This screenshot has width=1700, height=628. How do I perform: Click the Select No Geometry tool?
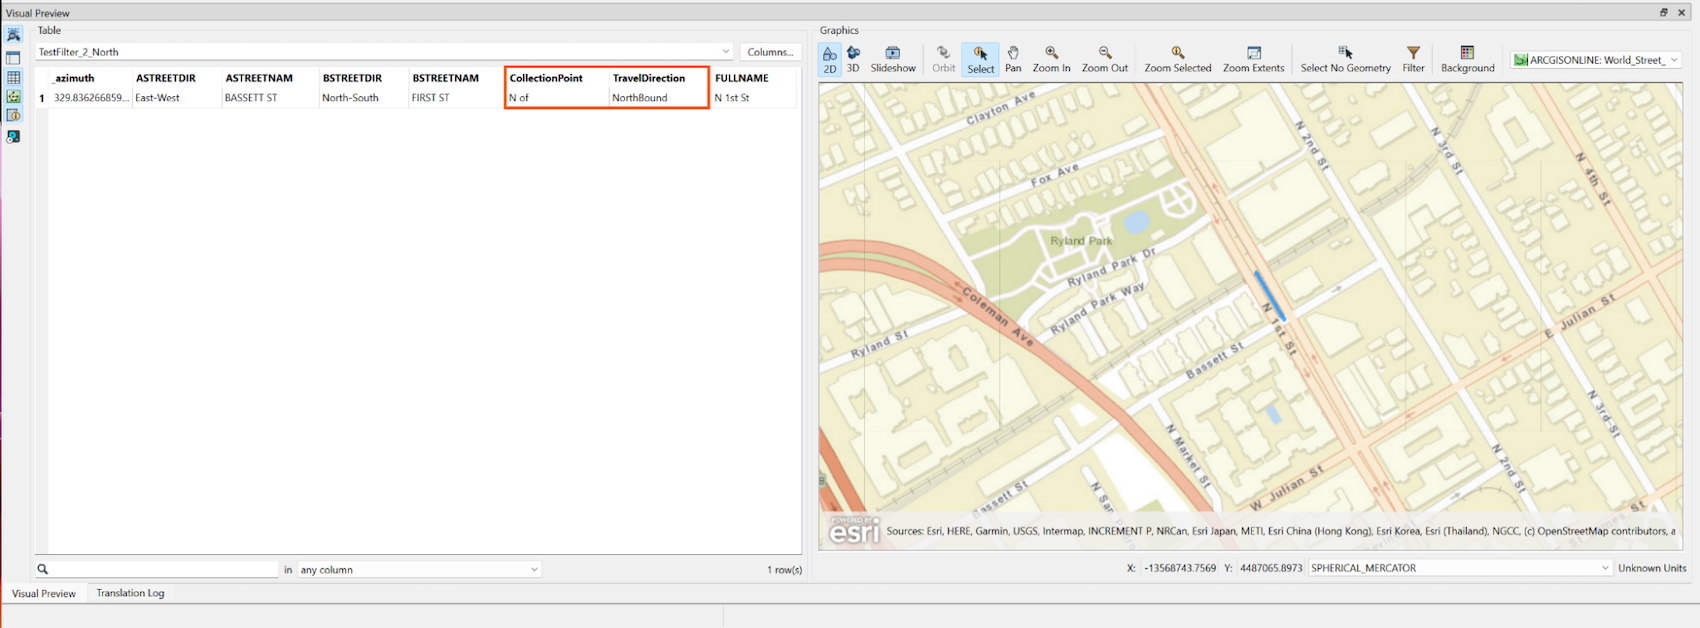coord(1345,60)
